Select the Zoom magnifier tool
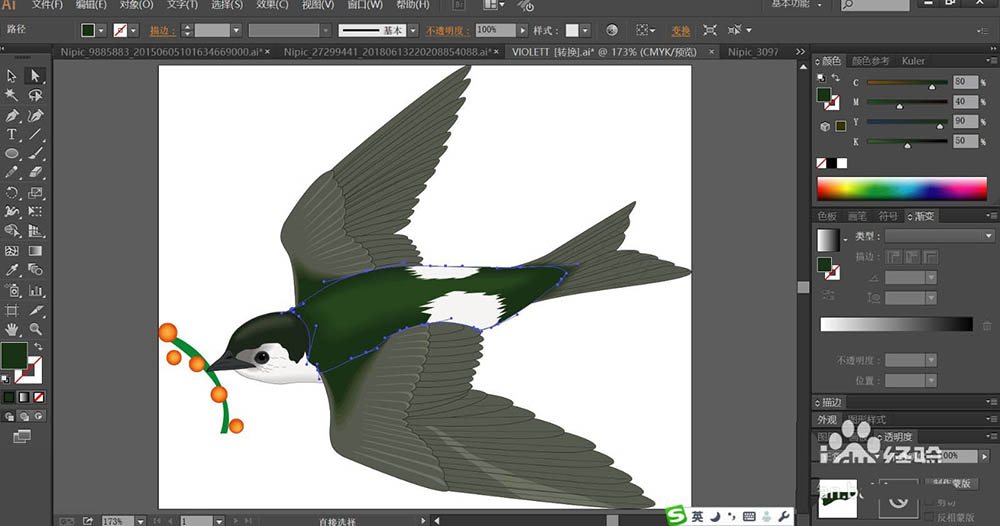The width and height of the screenshot is (1000, 526). tap(35, 330)
